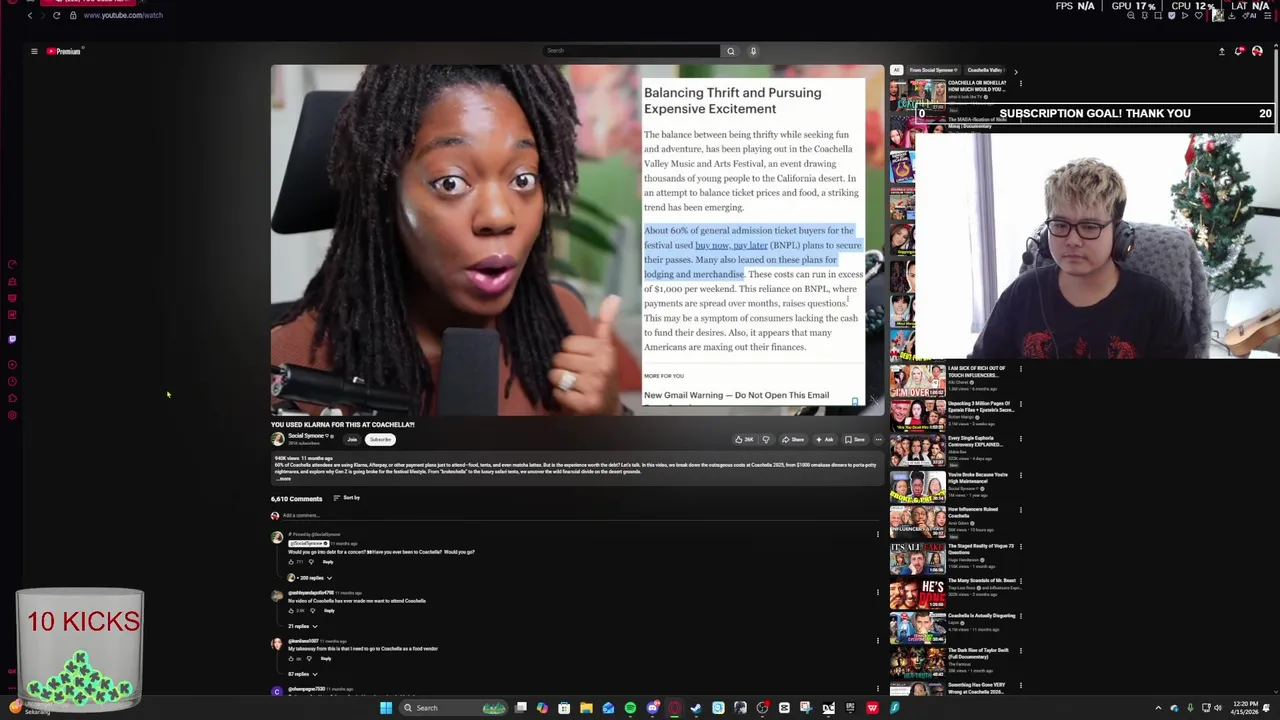The width and height of the screenshot is (1280, 720).
Task: Open options menu for ashleyandapollo comment
Action: tap(878, 592)
